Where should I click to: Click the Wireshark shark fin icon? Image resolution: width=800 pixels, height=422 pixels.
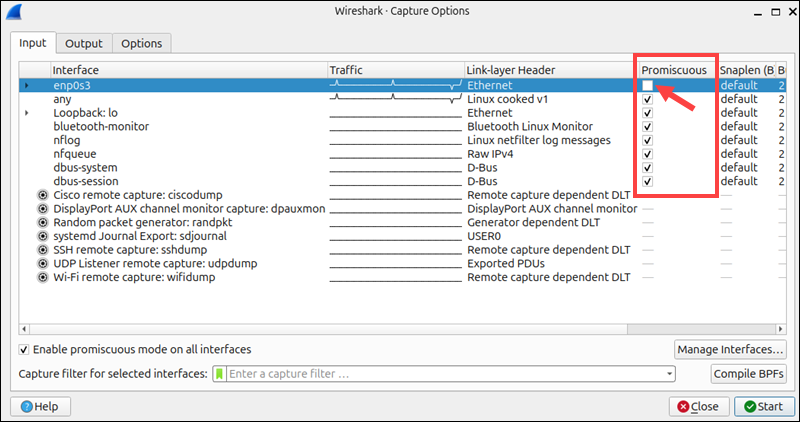click(x=14, y=11)
